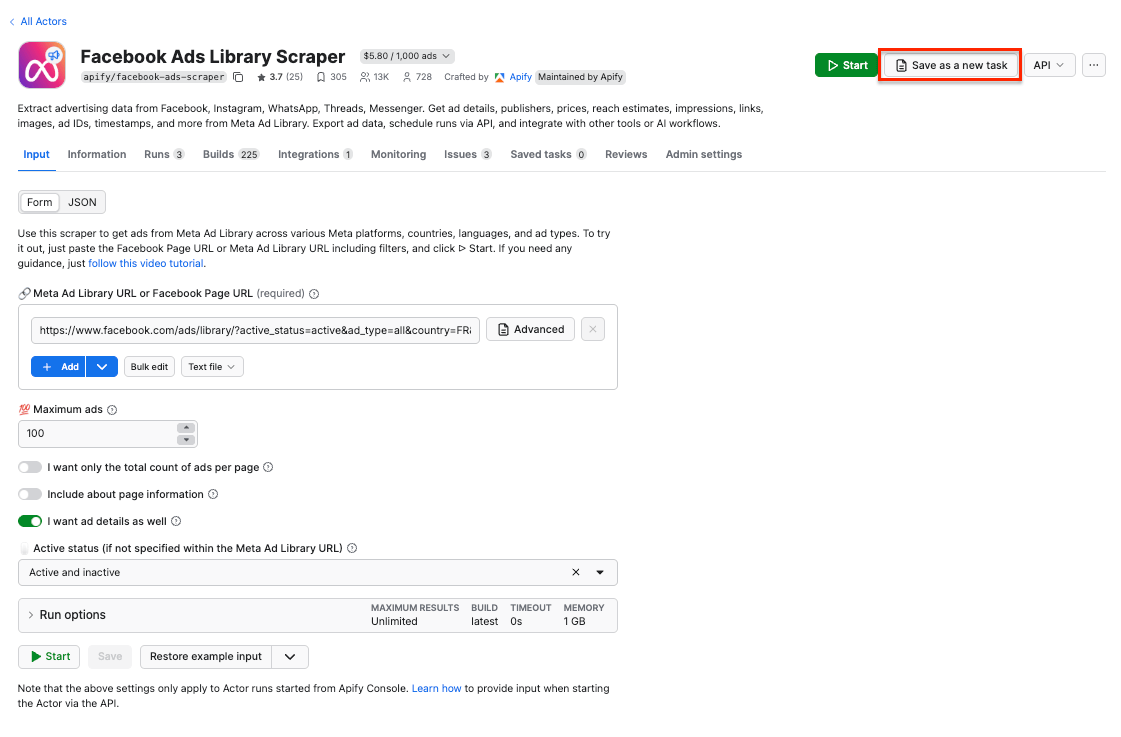The image size is (1121, 737).
Task: Open the $5.80 / 1,000 ads pricing dropdown
Action: pos(406,56)
